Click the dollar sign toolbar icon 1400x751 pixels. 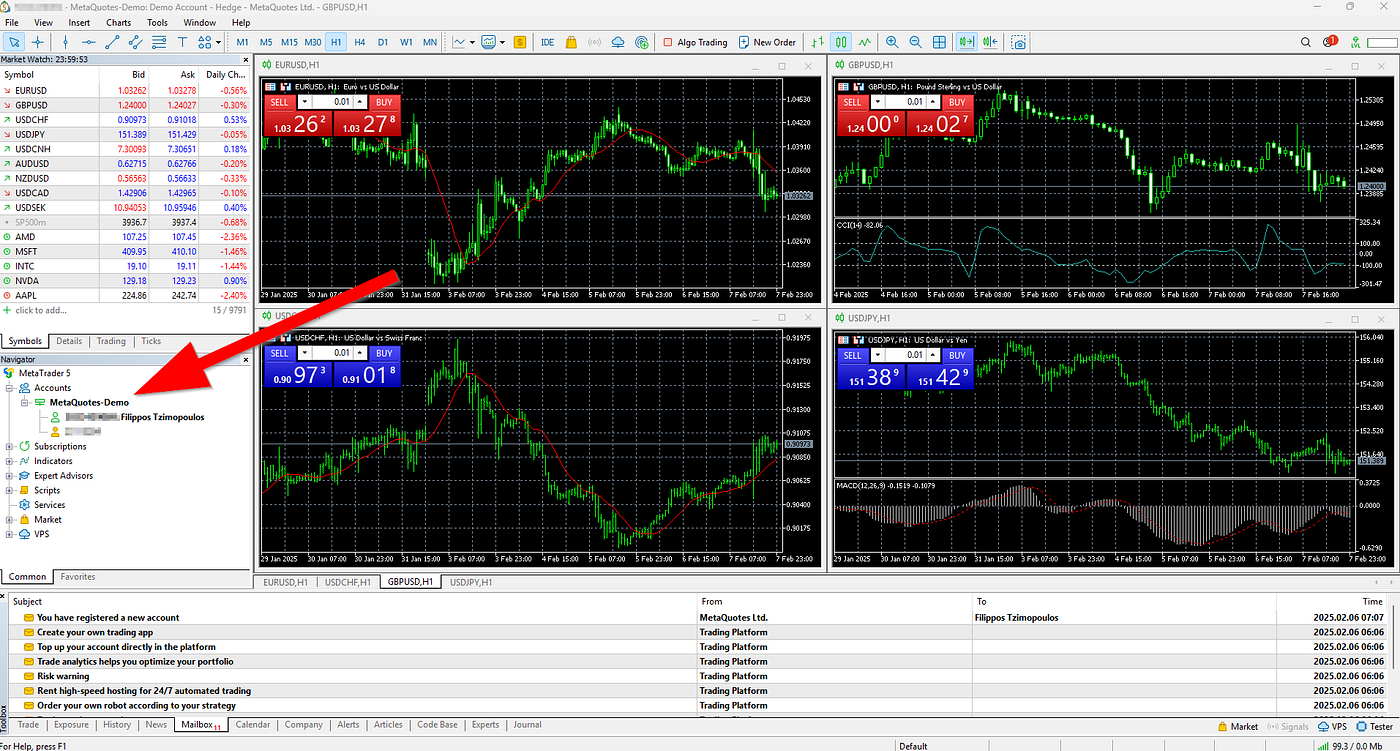(520, 42)
